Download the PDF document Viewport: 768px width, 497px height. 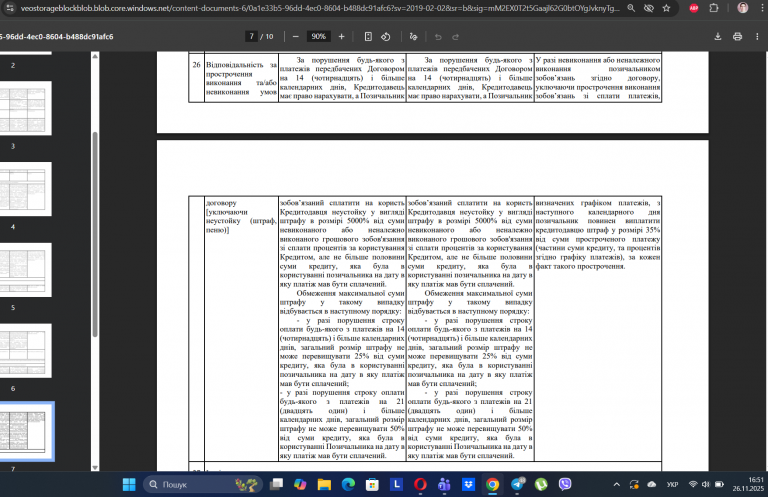718,37
